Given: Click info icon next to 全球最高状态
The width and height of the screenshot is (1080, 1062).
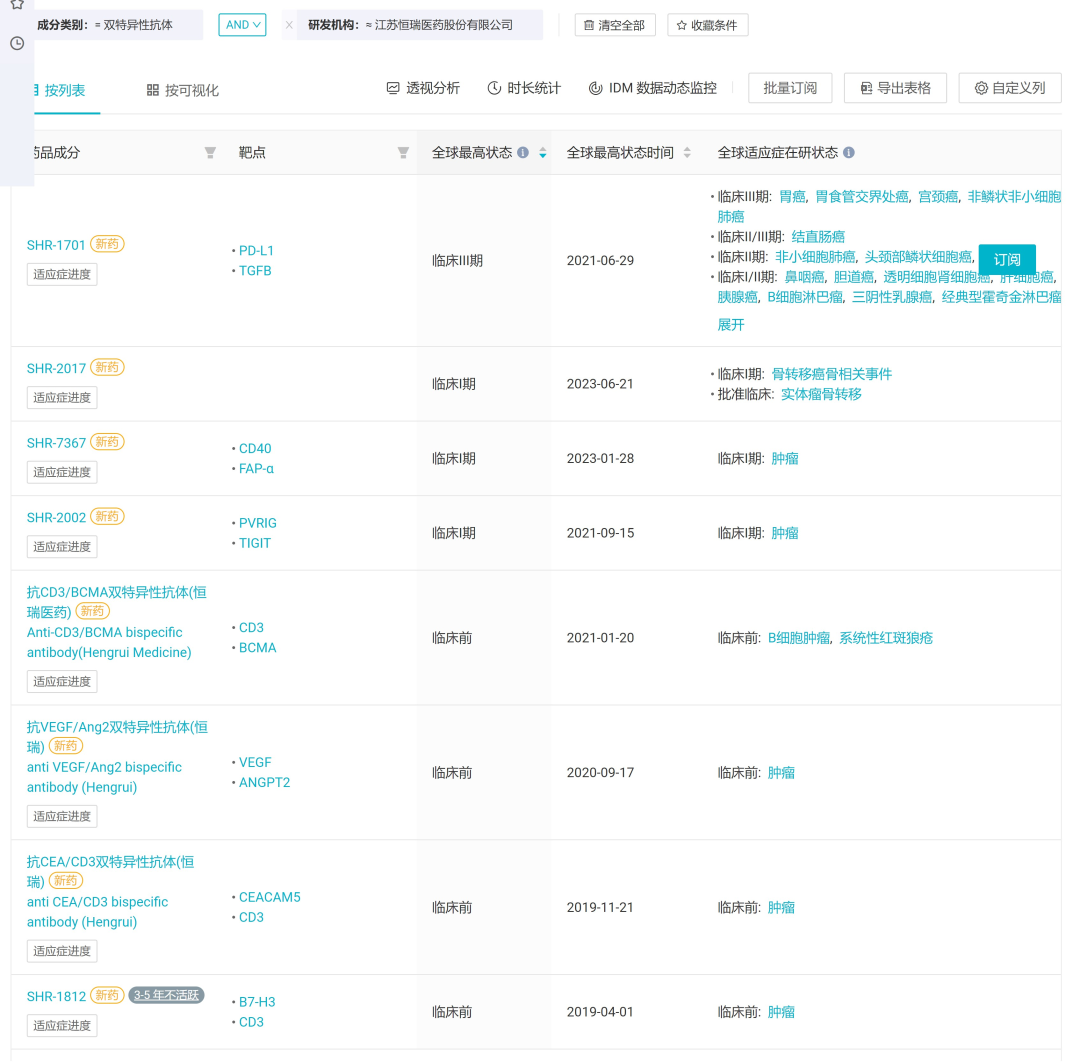Looking at the screenshot, I should pyautogui.click(x=523, y=153).
